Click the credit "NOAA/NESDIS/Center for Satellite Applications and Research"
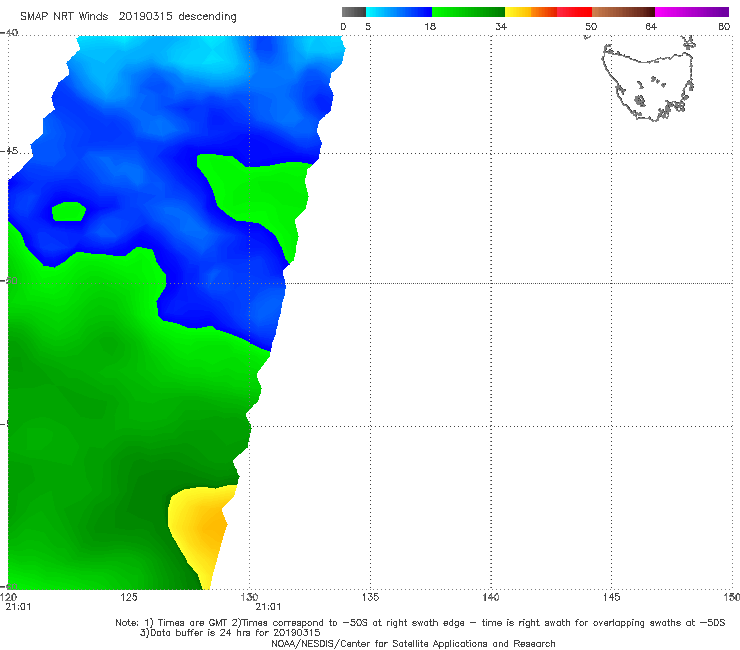Viewport: 740px width, 650px height. [x=413, y=644]
